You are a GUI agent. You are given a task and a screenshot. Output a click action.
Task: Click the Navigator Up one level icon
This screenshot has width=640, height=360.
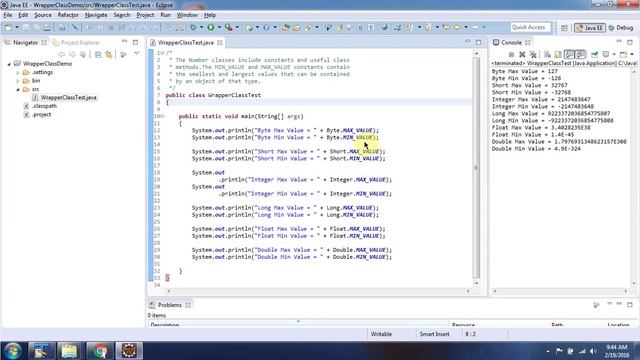pyautogui.click(x=83, y=54)
